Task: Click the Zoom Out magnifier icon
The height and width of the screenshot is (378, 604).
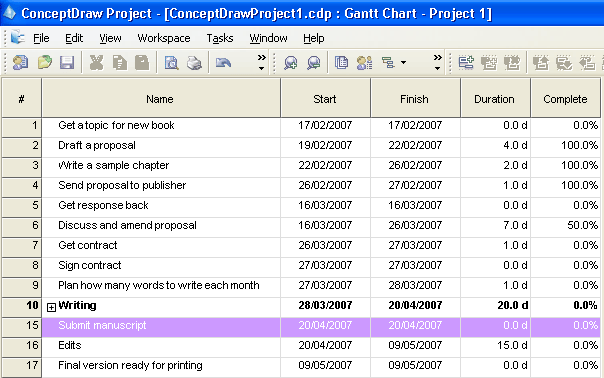Action: (314, 62)
